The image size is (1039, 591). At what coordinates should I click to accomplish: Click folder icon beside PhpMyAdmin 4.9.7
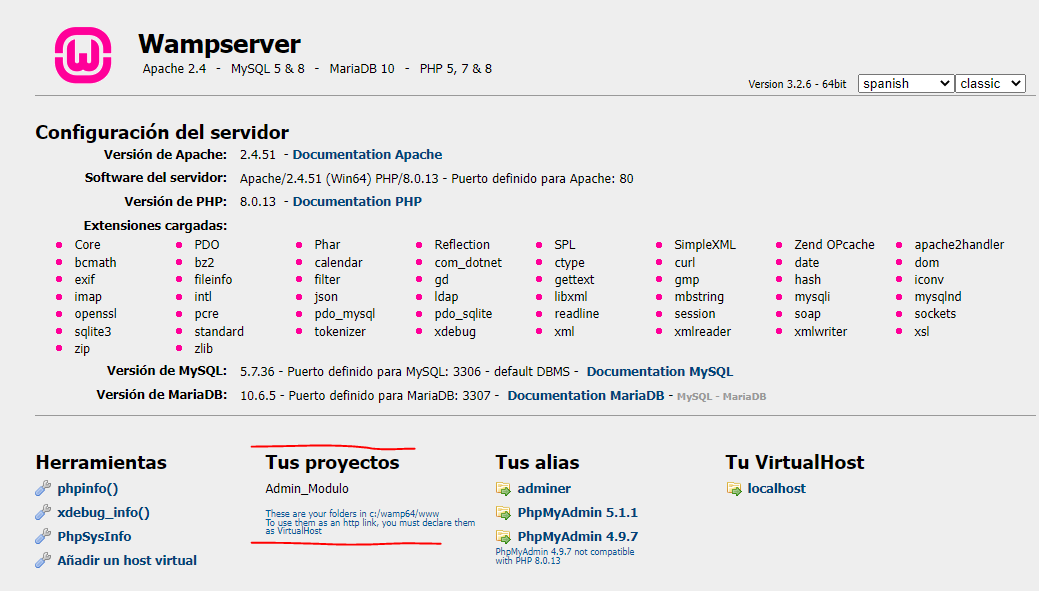(504, 537)
